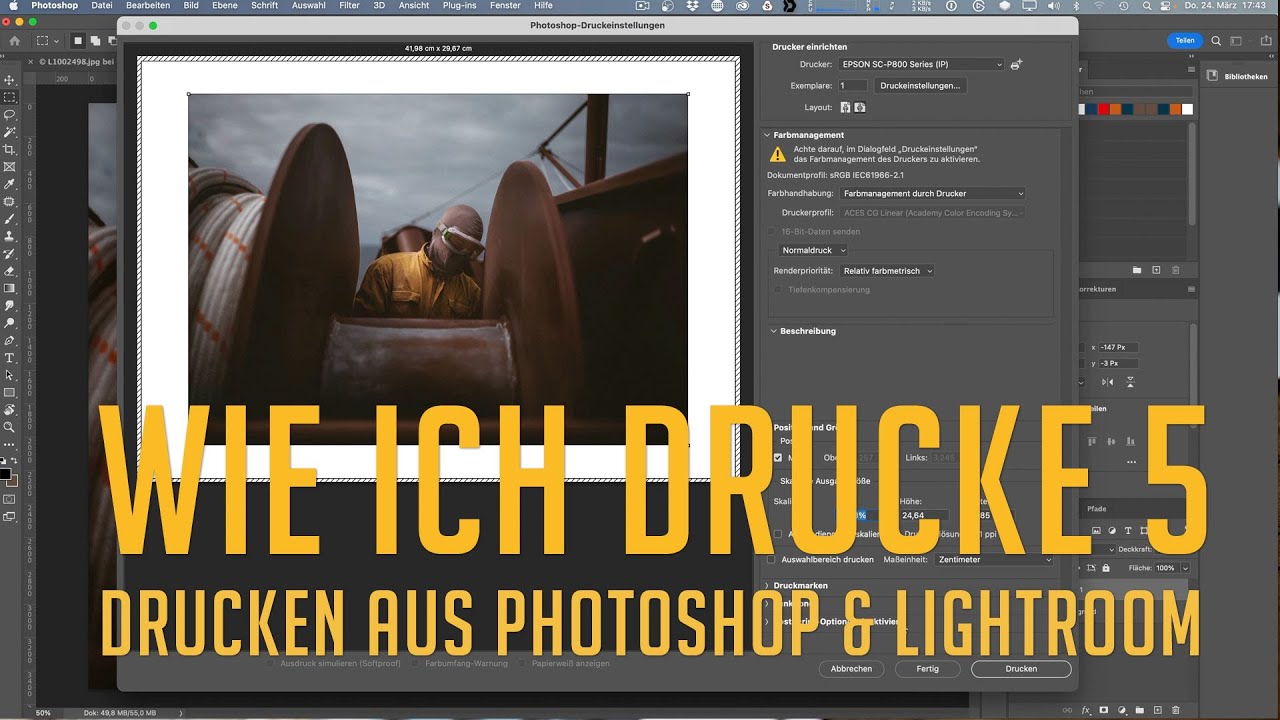Open the Datei menu
Viewport: 1280px width, 720px height.
pos(102,6)
